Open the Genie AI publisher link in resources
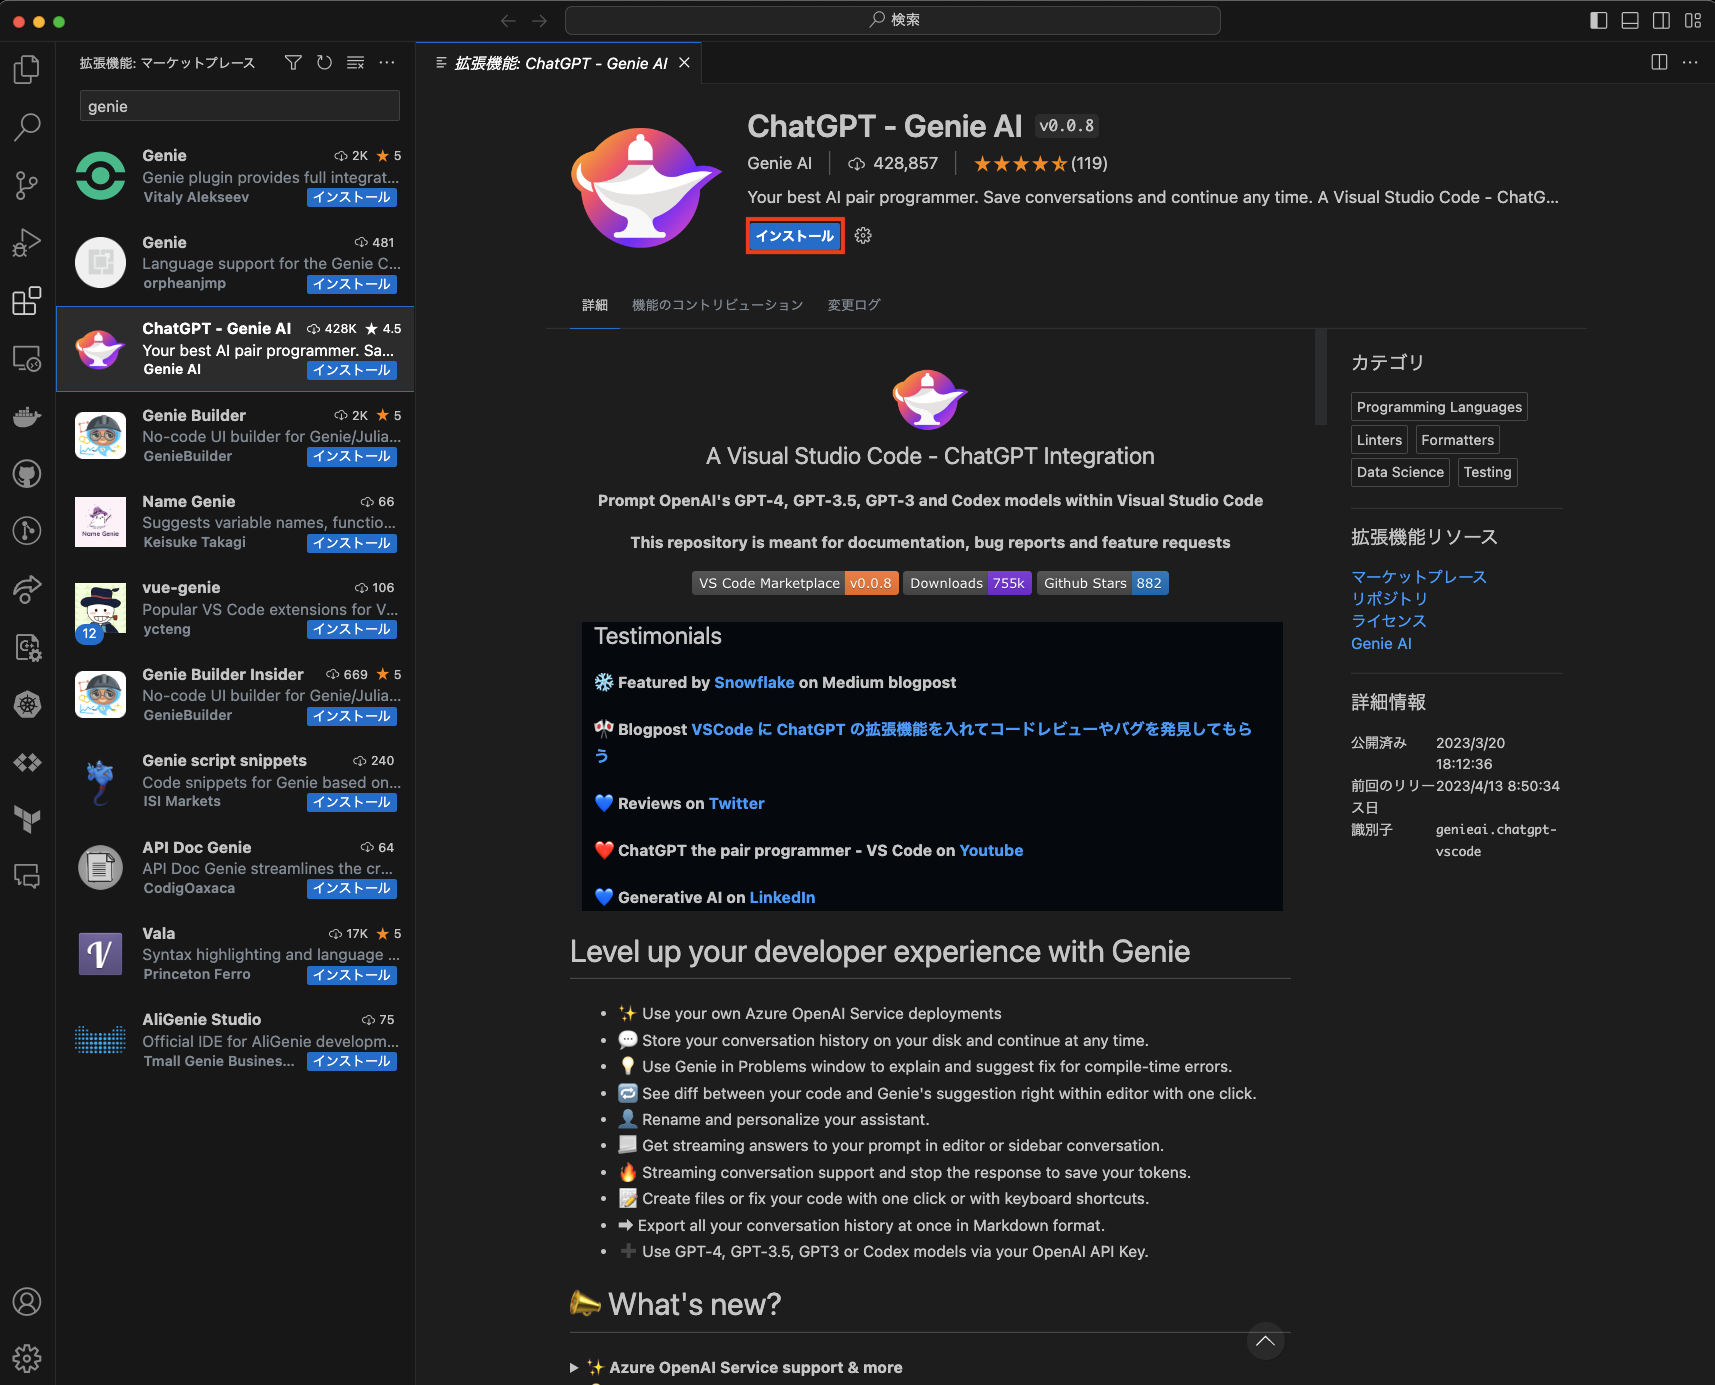 tap(1381, 644)
